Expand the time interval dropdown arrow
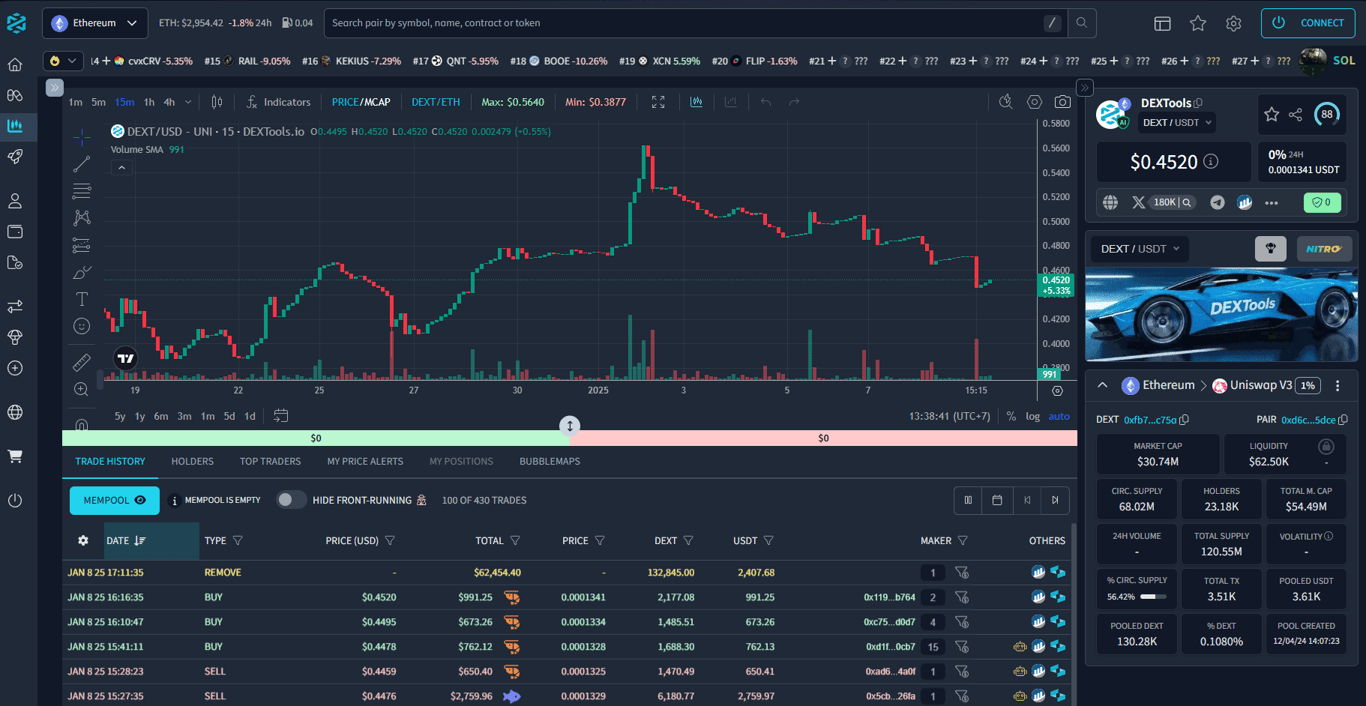The height and width of the screenshot is (706, 1366). pyautogui.click(x=188, y=102)
